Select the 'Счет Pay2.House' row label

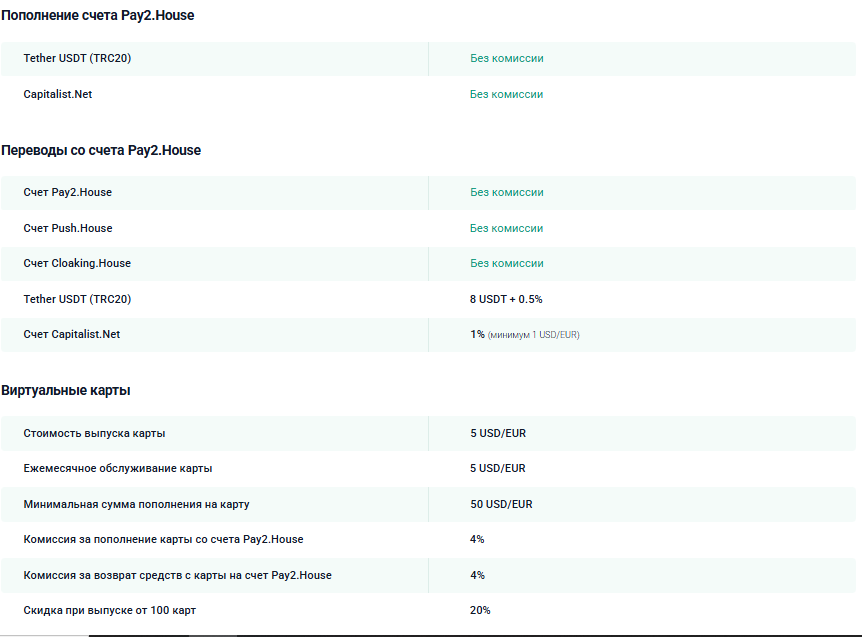coord(68,192)
